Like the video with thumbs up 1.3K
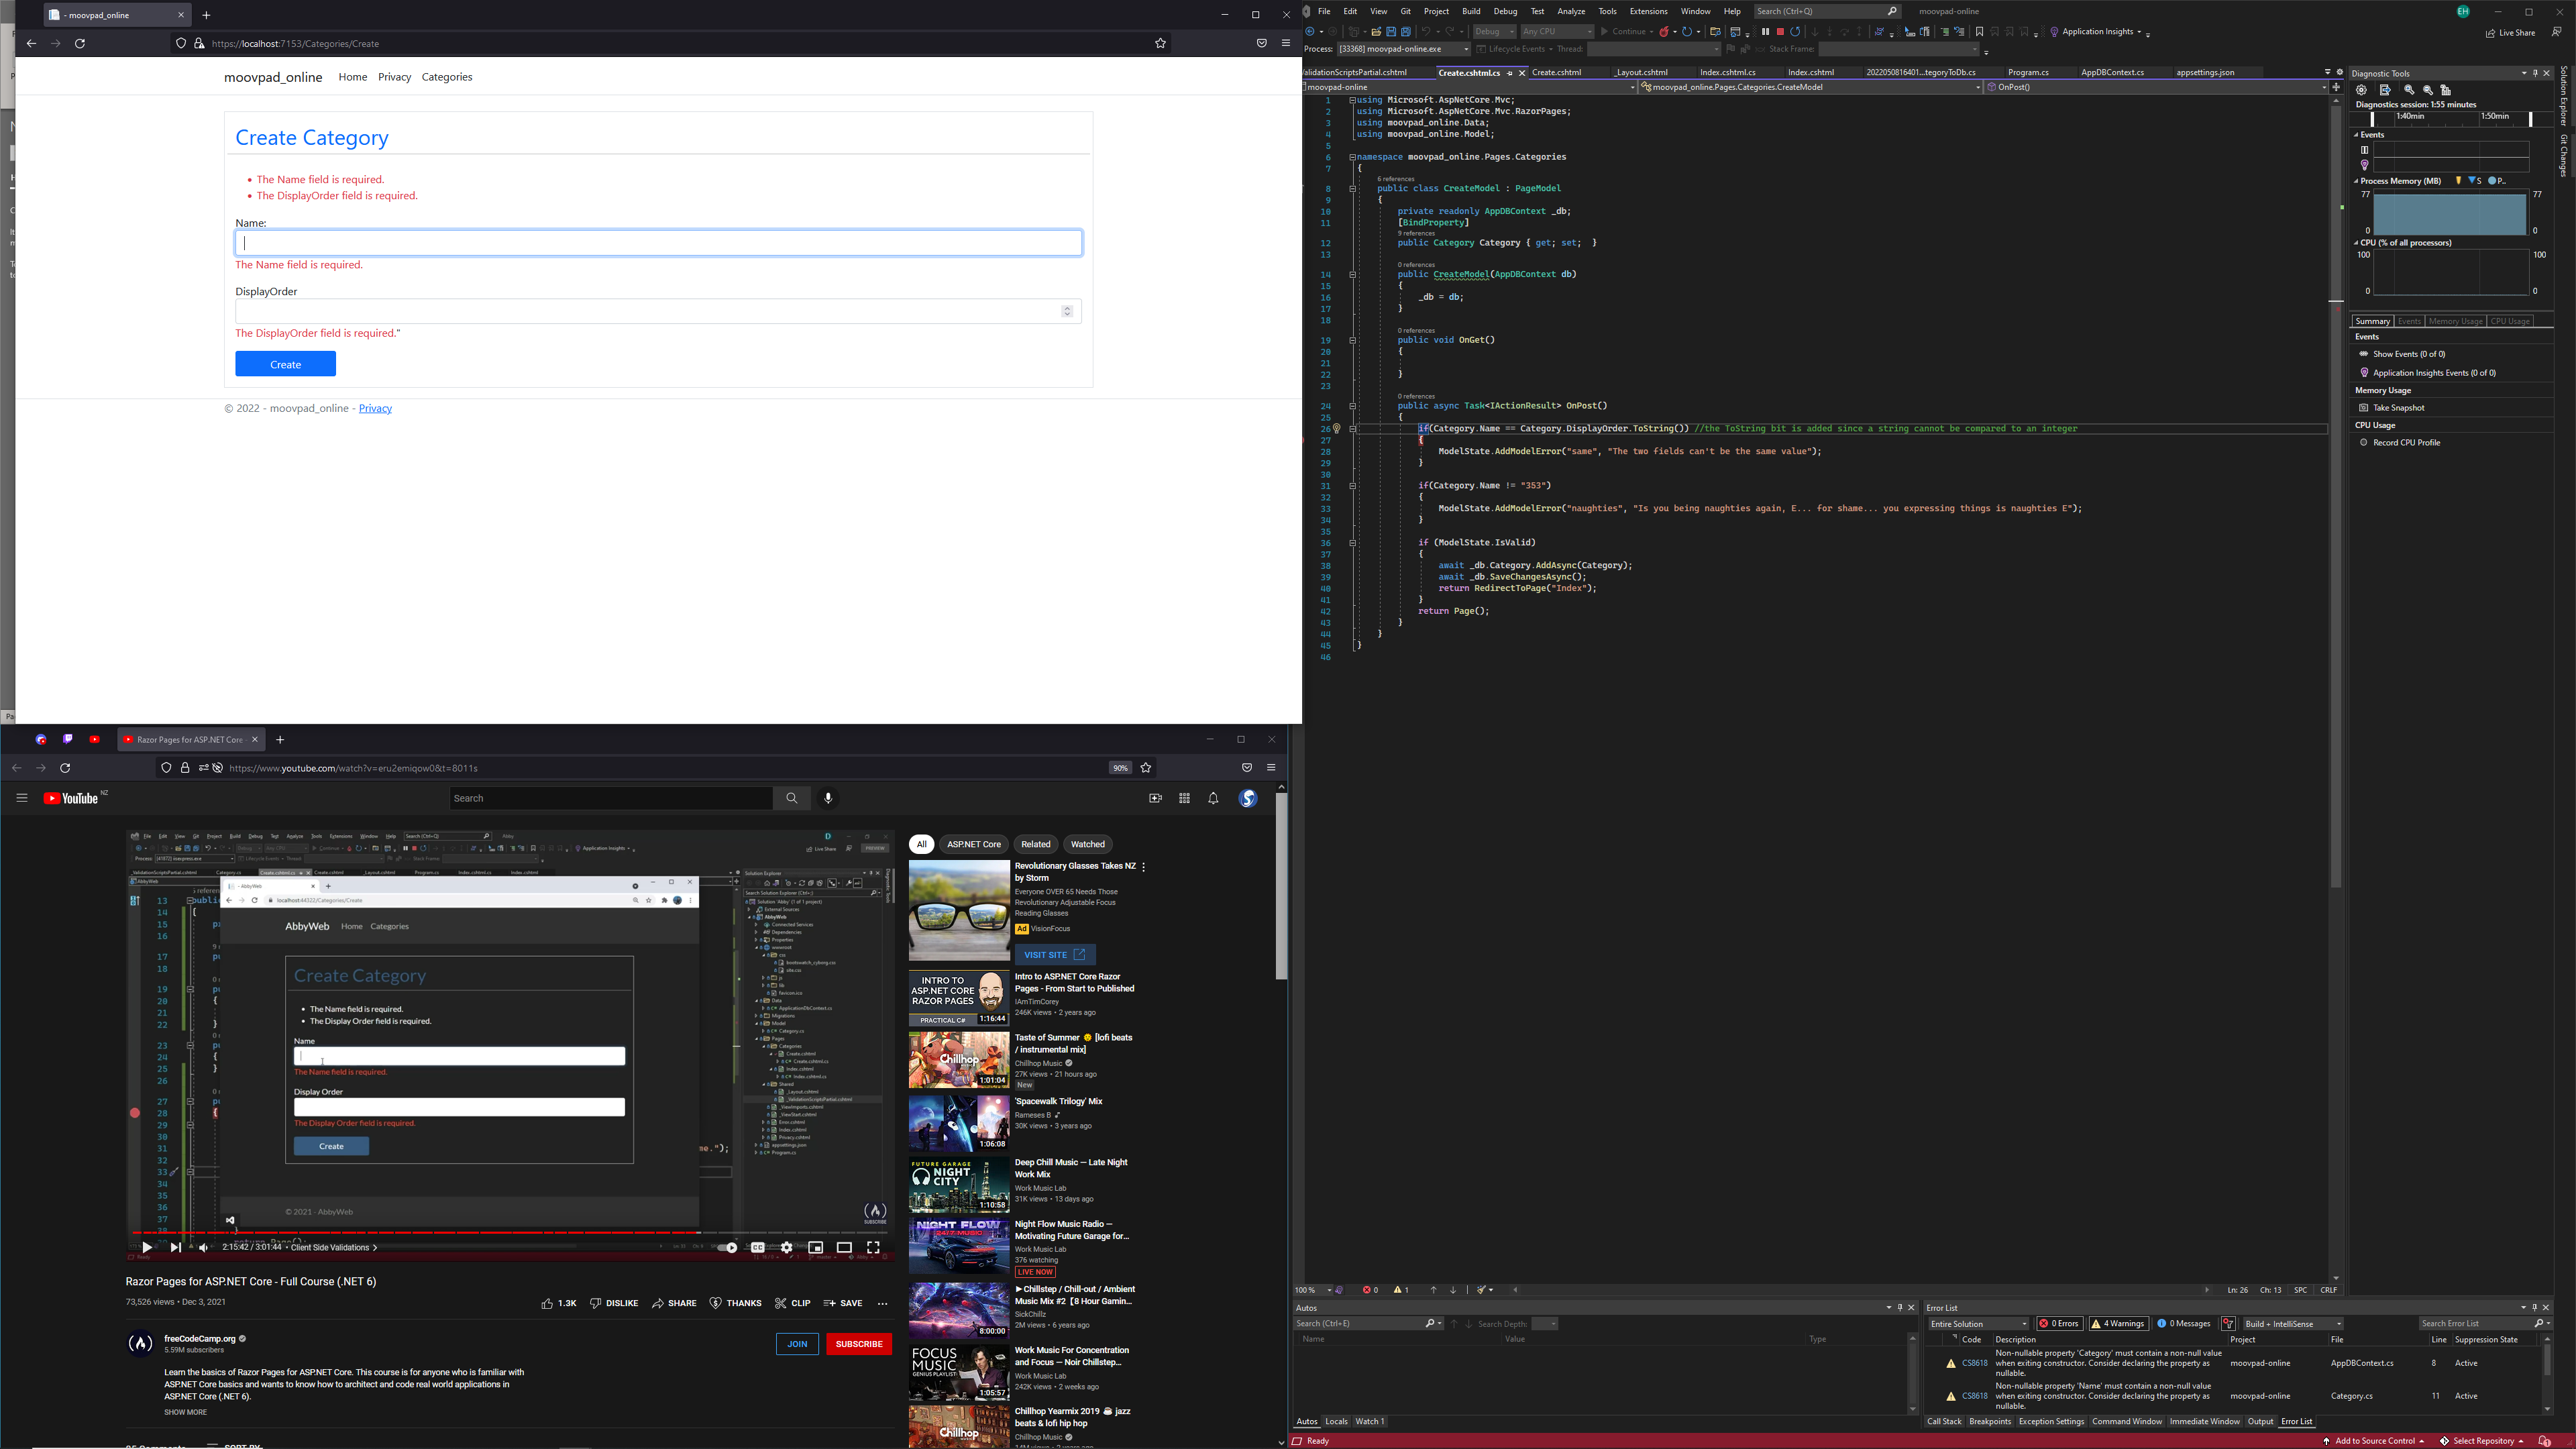This screenshot has width=2576, height=1449. [x=559, y=1303]
